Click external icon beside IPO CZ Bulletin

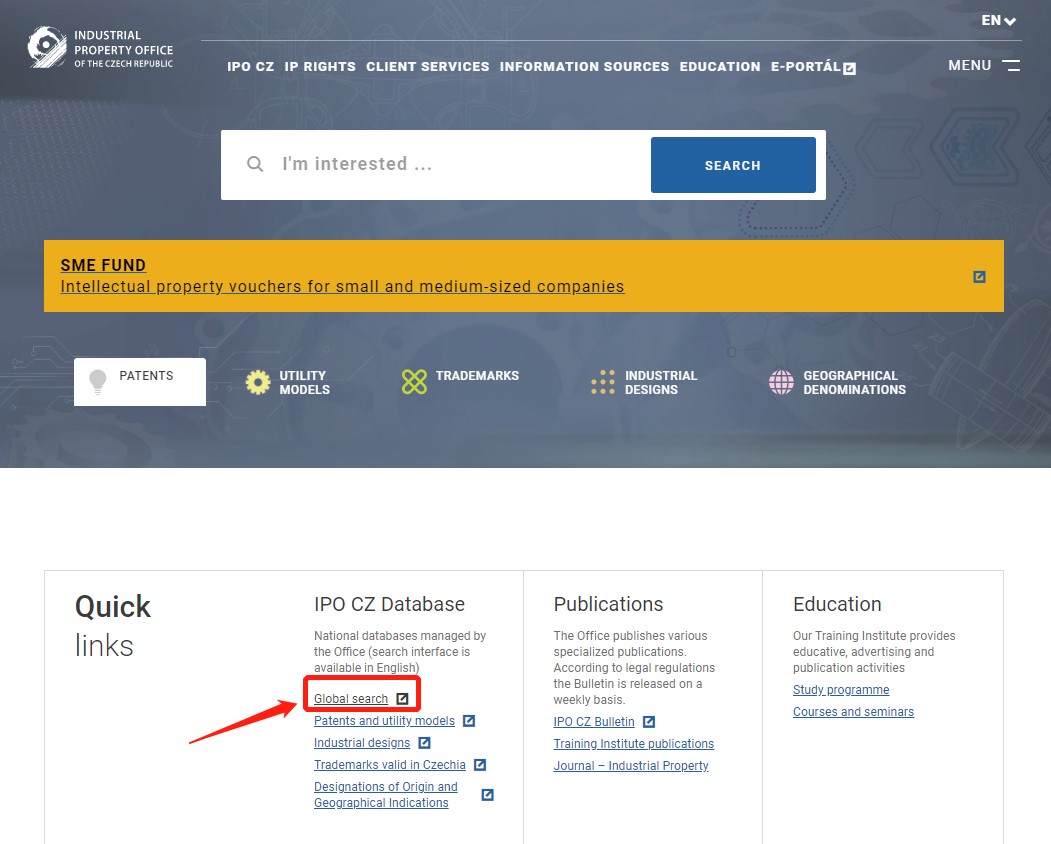pyautogui.click(x=649, y=721)
